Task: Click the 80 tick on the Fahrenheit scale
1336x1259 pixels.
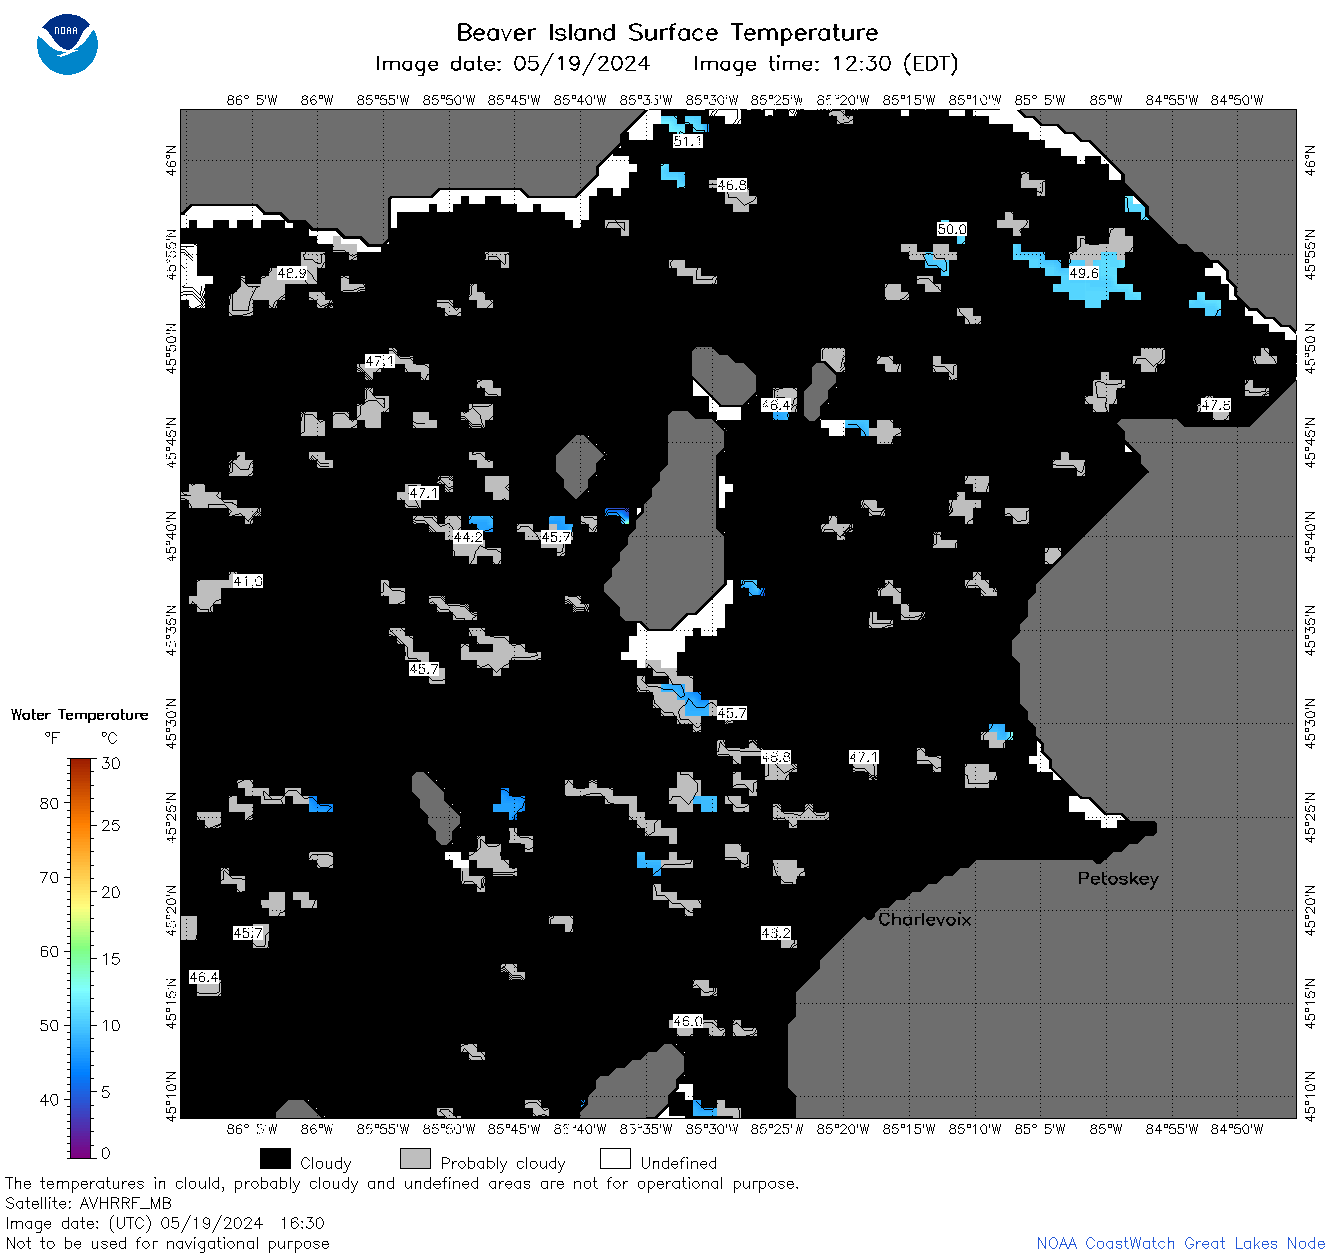Action: pos(49,803)
